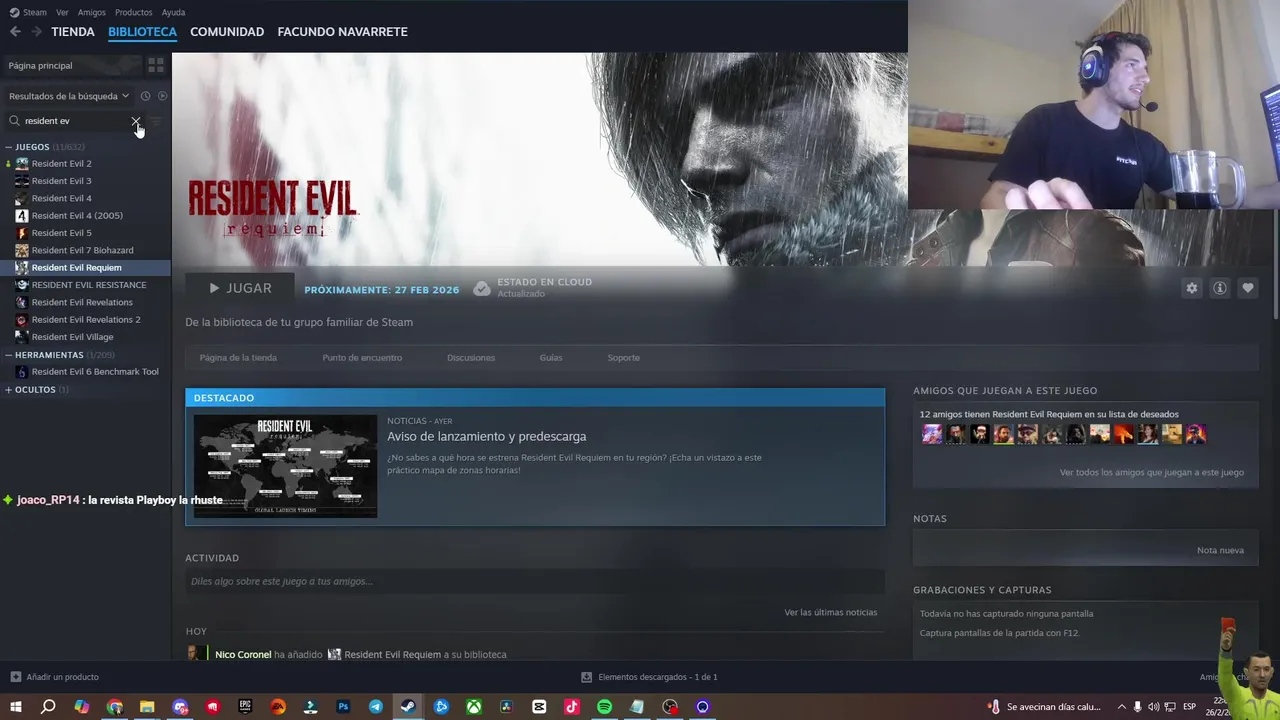
Task: Add Resident Evil Requiem to favorites heart
Action: [1248, 288]
